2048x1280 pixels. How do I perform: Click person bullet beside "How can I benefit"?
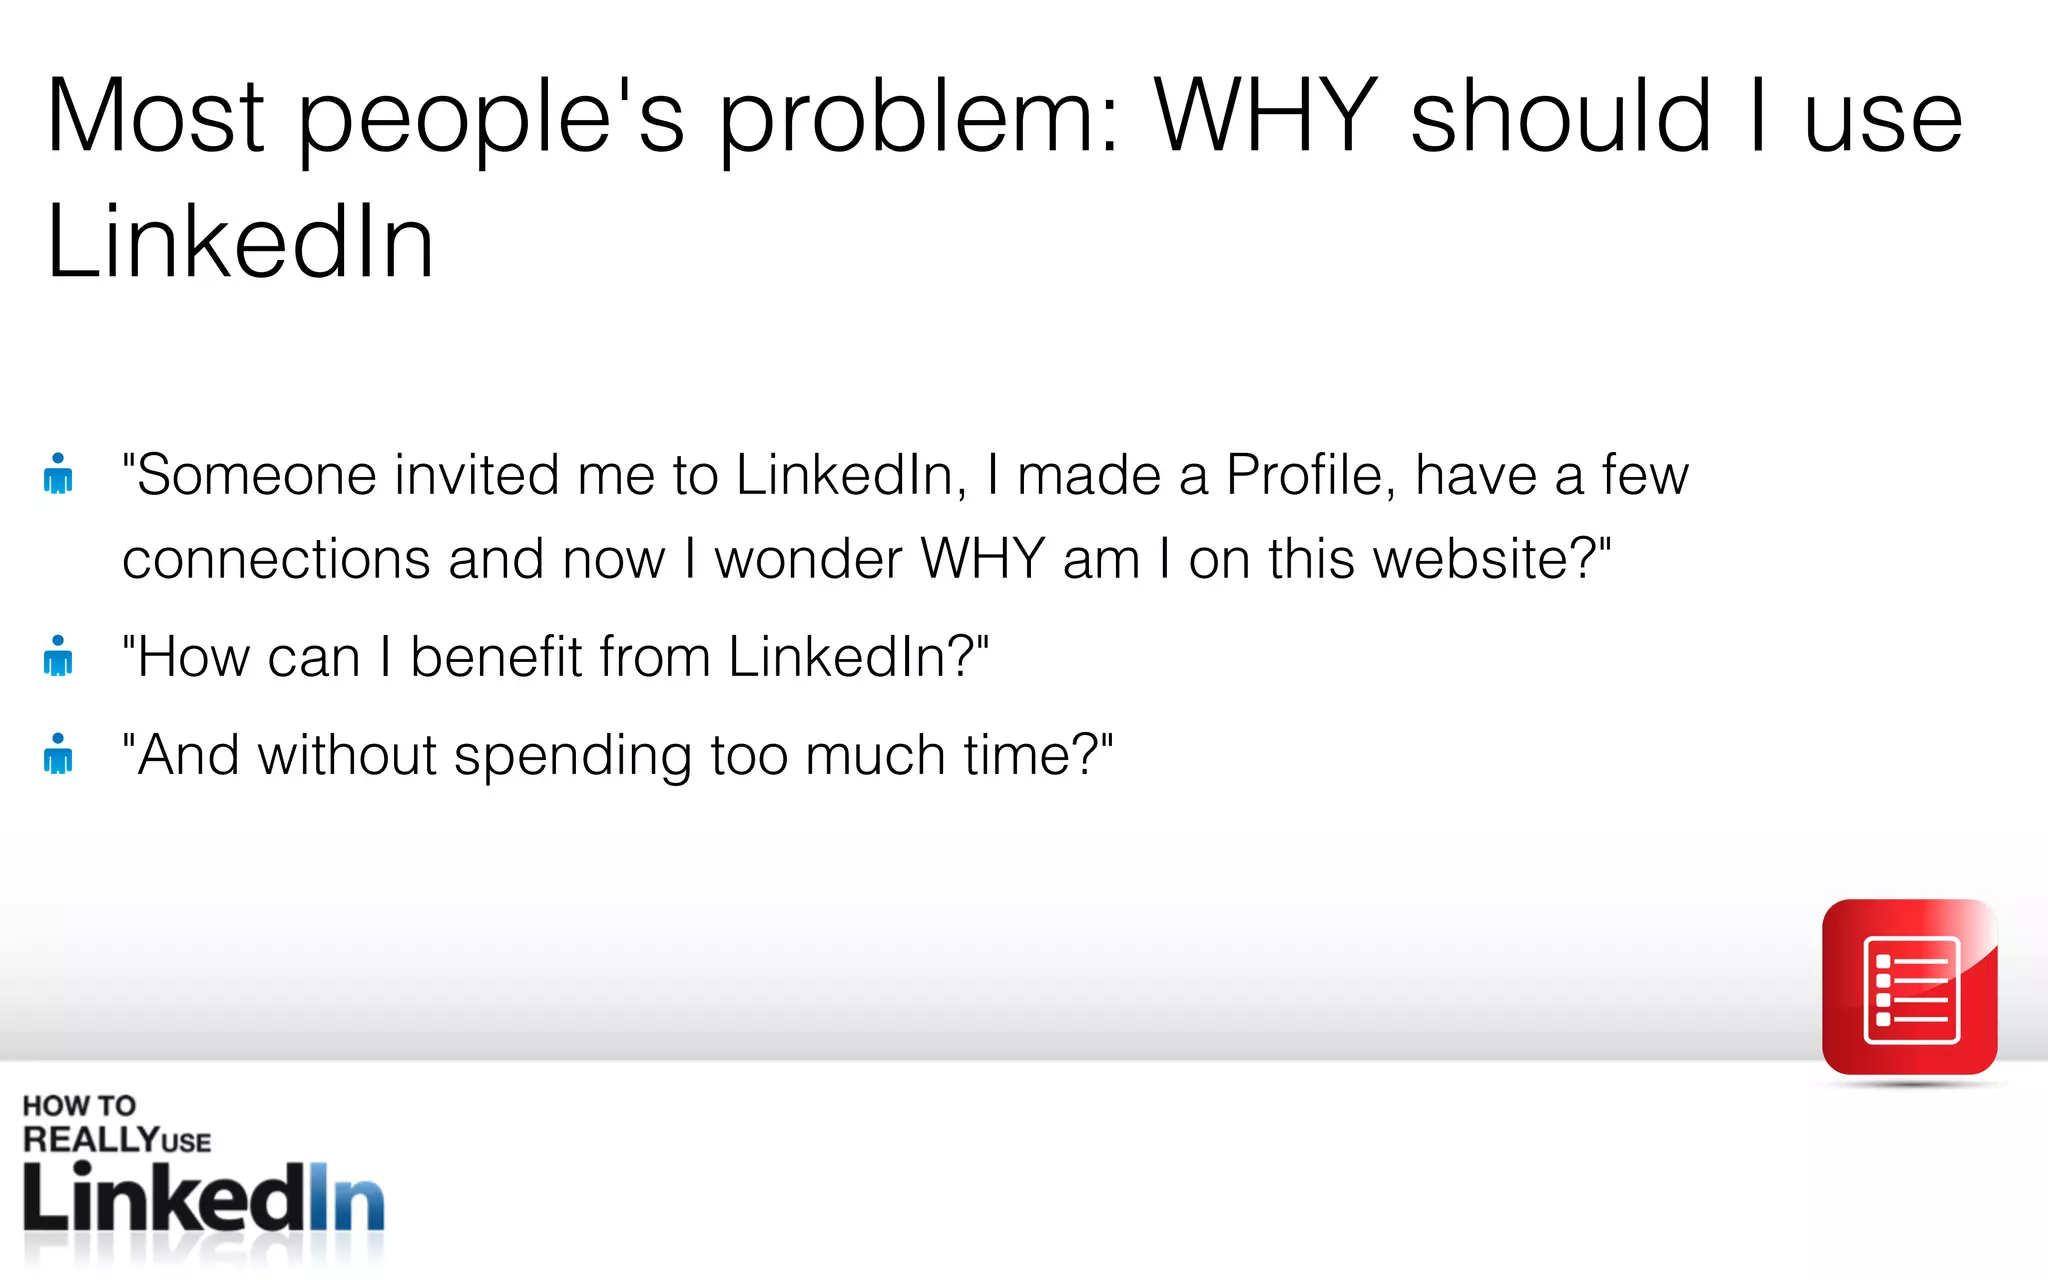(x=58, y=657)
